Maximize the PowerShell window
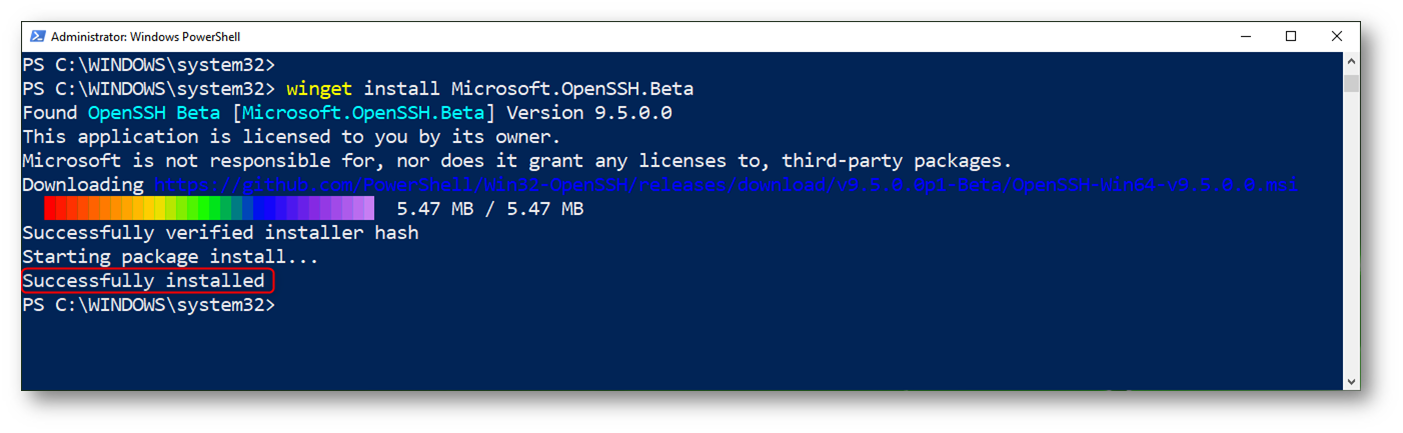Image resolution: width=1403 pixels, height=433 pixels. [x=1291, y=36]
